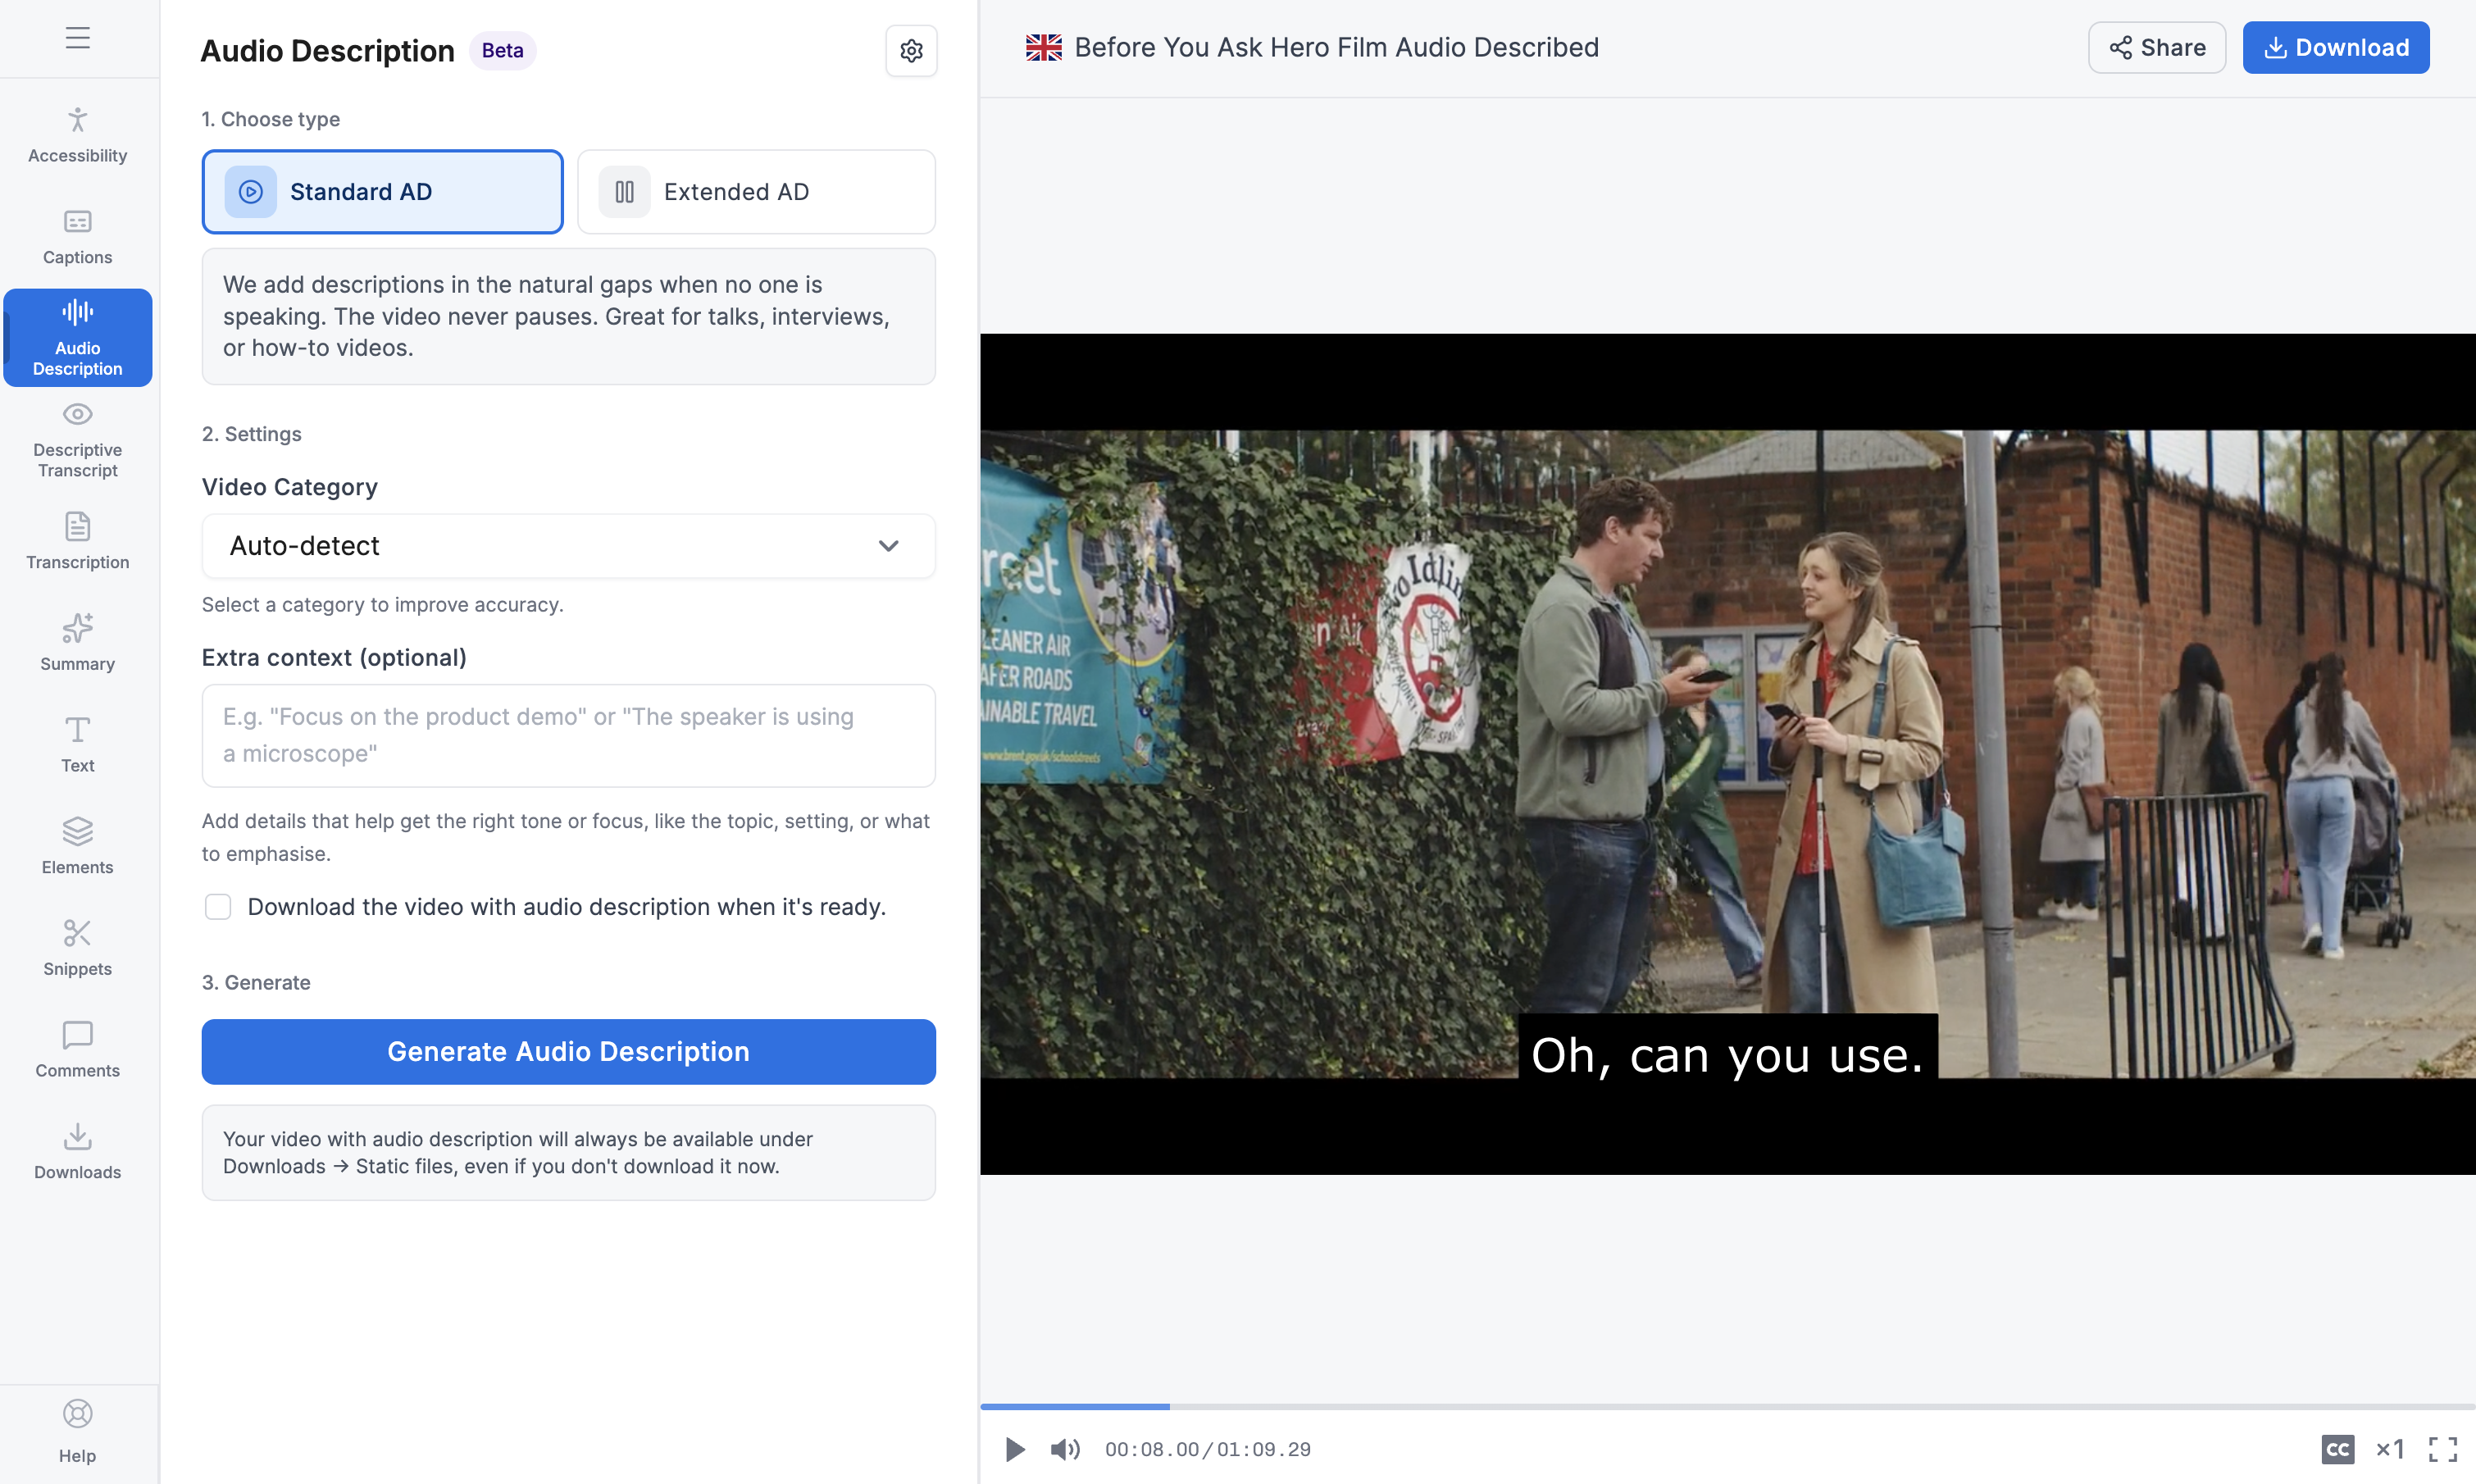Image resolution: width=2476 pixels, height=1484 pixels.
Task: Enable downloading the video when ready
Action: coord(218,906)
